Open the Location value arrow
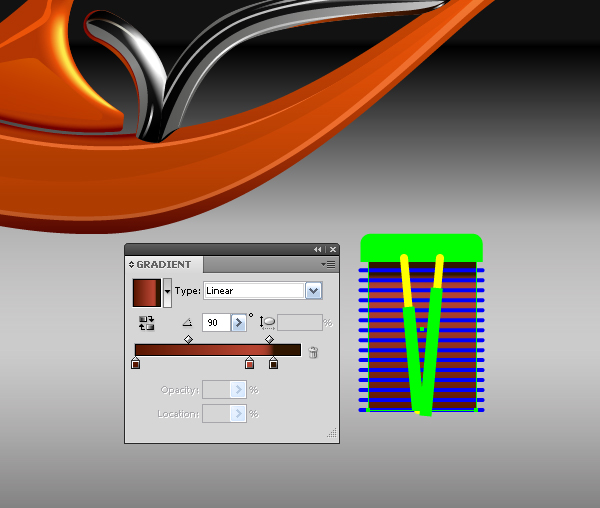 (238, 414)
